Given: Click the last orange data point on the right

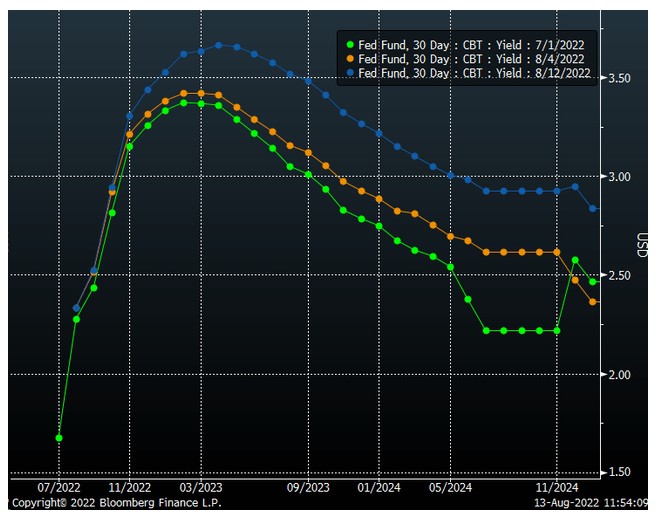Looking at the screenshot, I should pos(593,302).
